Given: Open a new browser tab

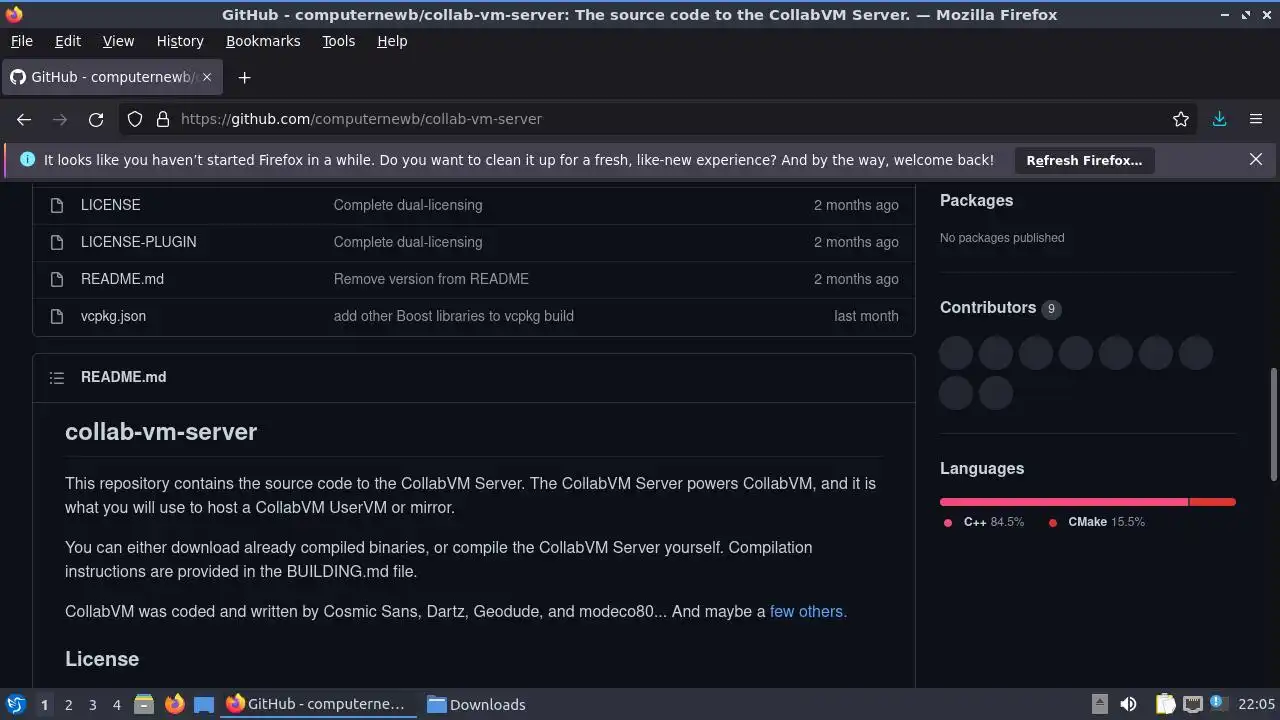Looking at the screenshot, I should point(244,77).
